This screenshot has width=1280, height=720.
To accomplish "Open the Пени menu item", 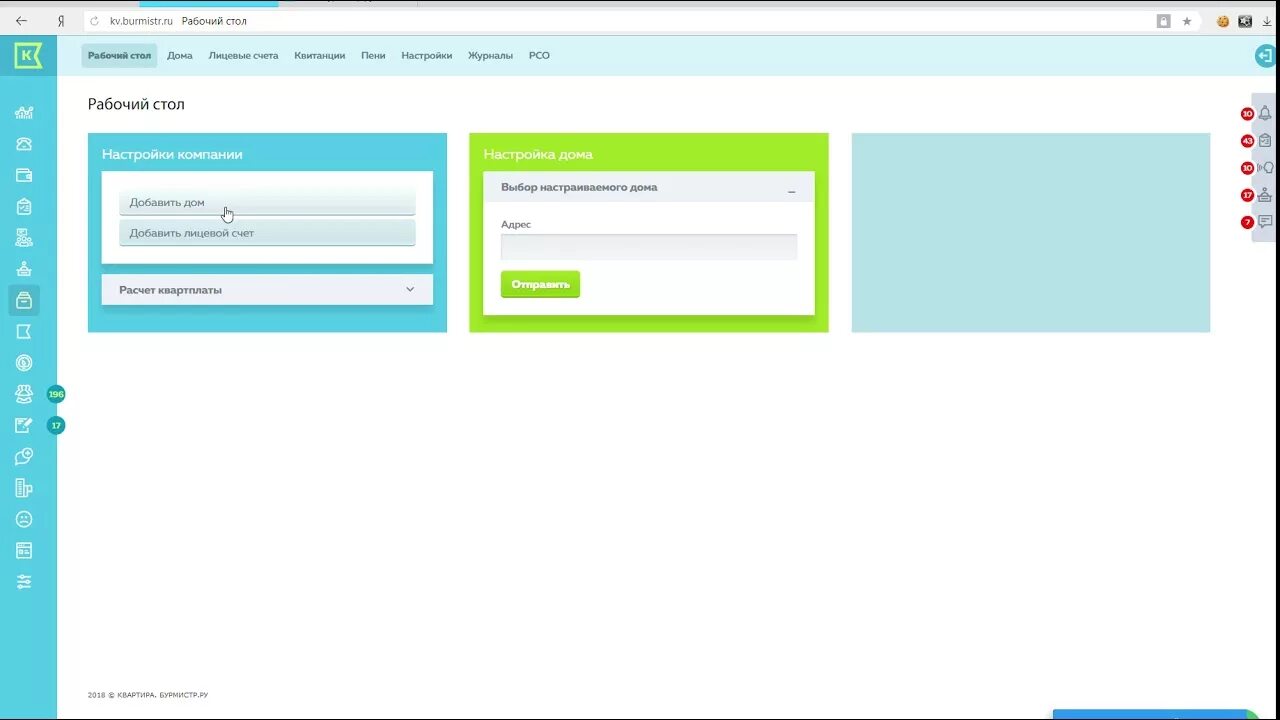I will pyautogui.click(x=373, y=56).
